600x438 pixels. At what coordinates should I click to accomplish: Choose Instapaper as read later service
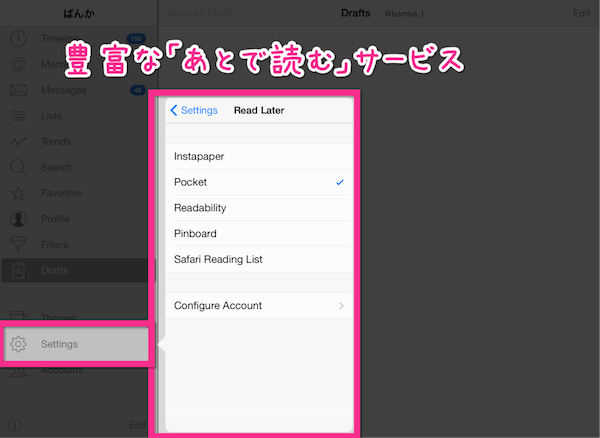pyautogui.click(x=259, y=156)
